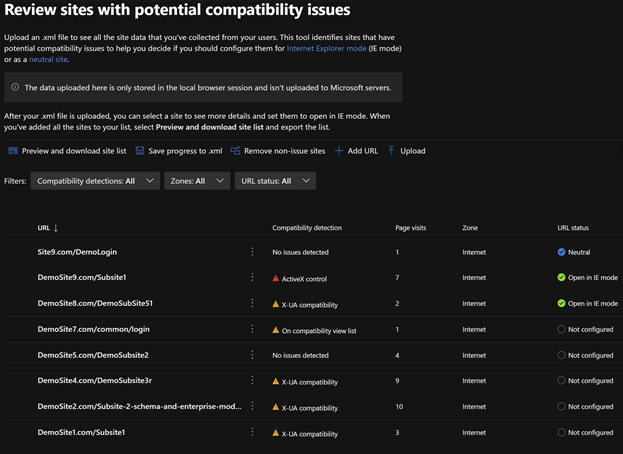Viewport: 623px width, 454px height.
Task: Click the info icon in the data notice
Action: pyautogui.click(x=15, y=87)
